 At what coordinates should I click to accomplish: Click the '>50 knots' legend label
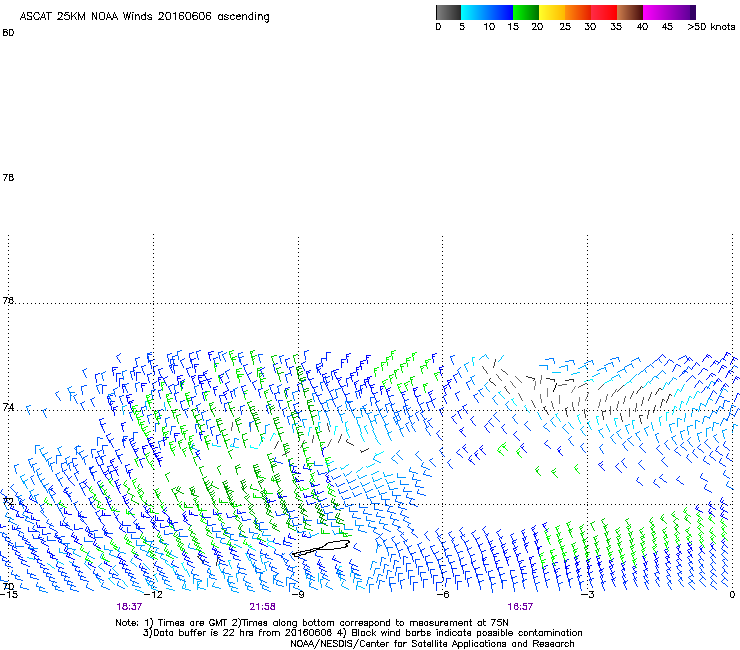pos(711,27)
